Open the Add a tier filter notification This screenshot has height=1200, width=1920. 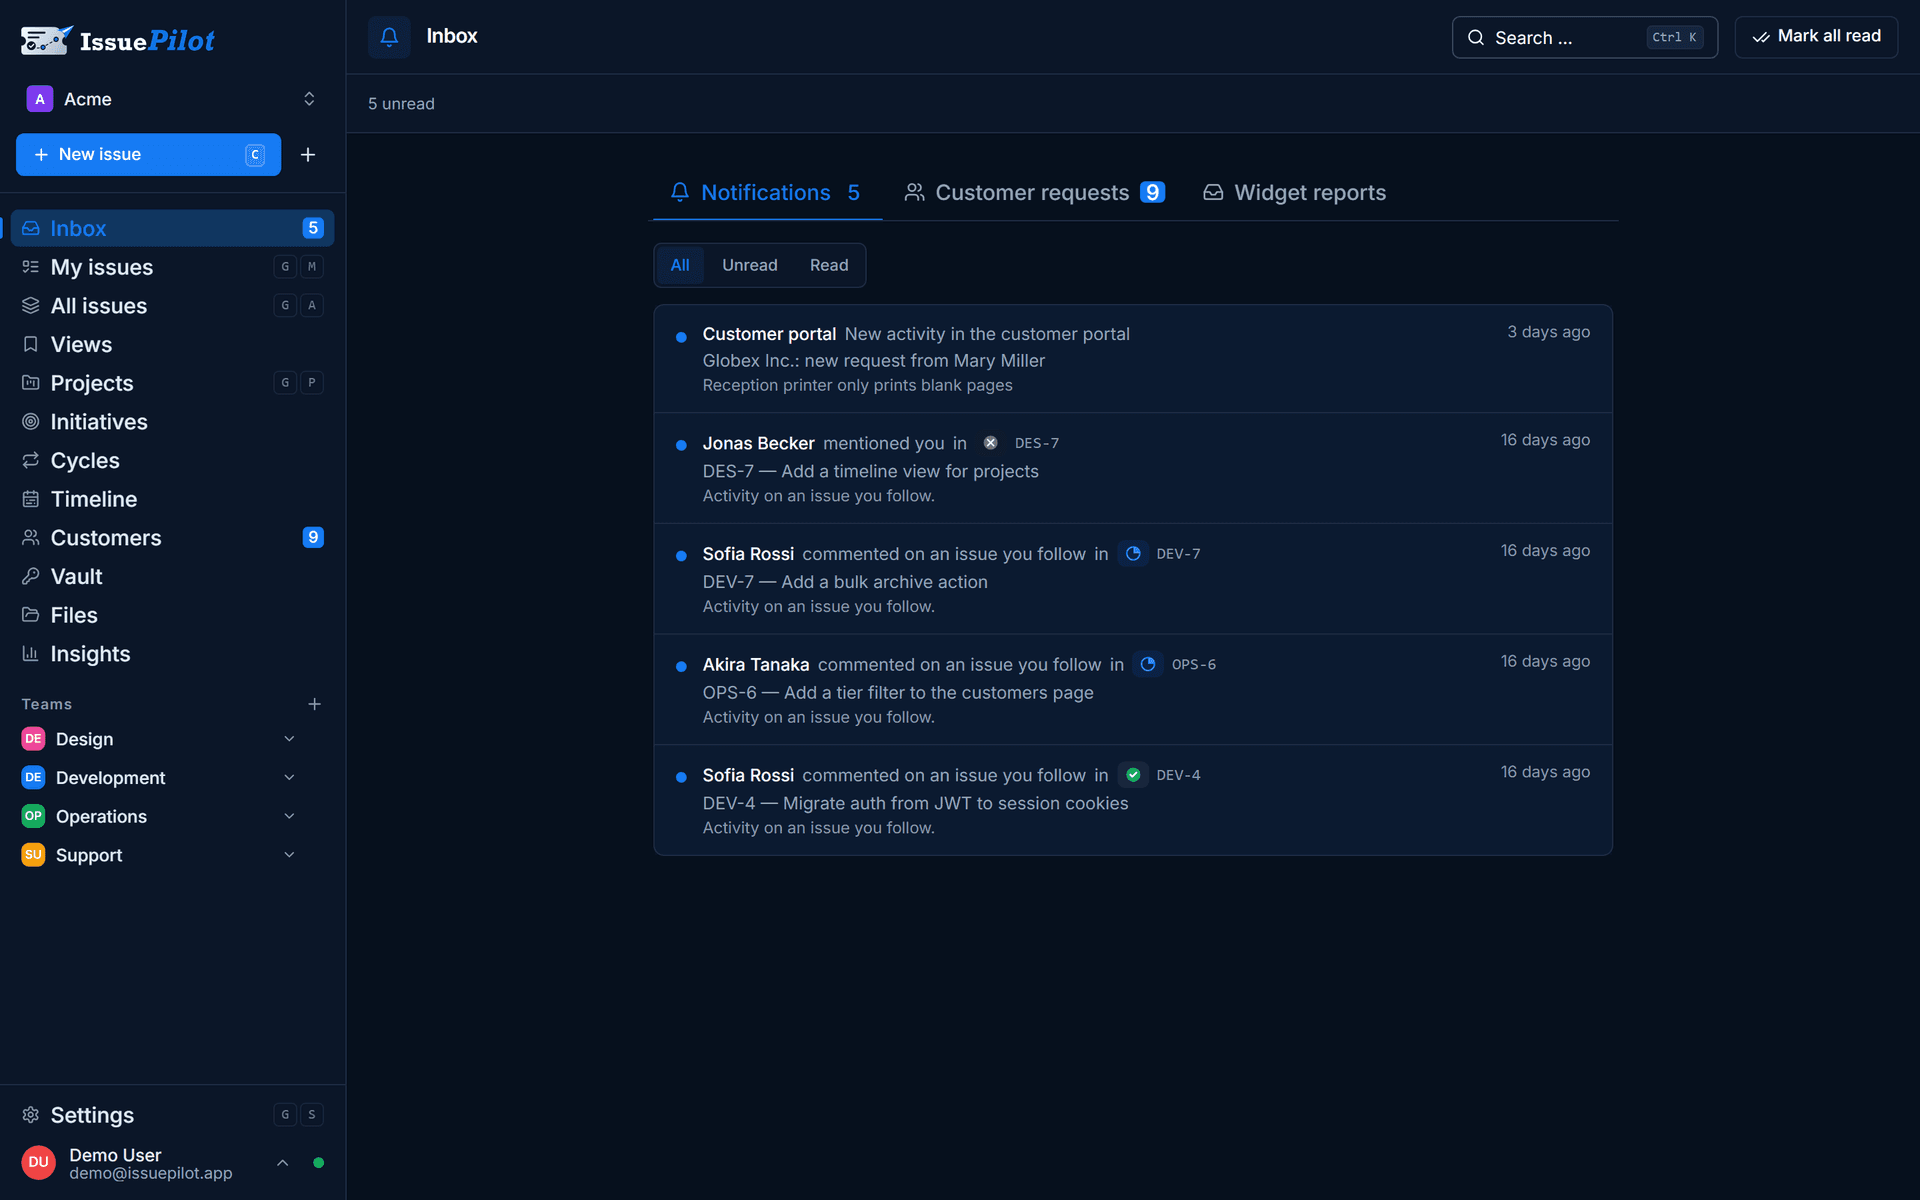coord(1132,690)
